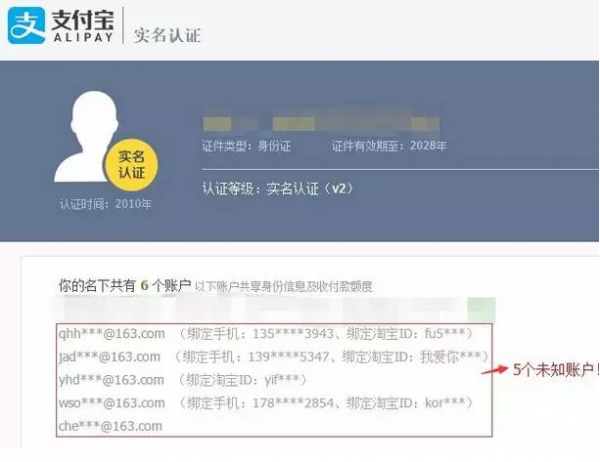Open the yhd***@163.com account entry

tap(110, 380)
